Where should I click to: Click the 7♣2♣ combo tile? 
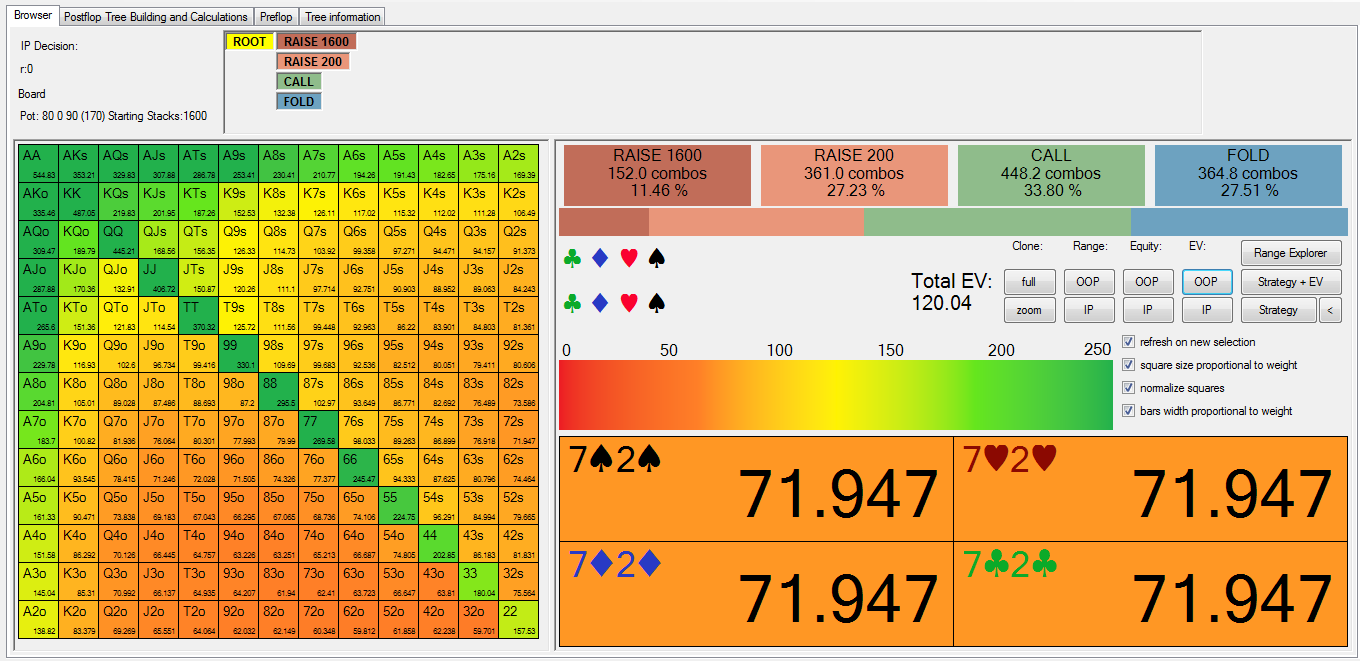(x=1150, y=594)
